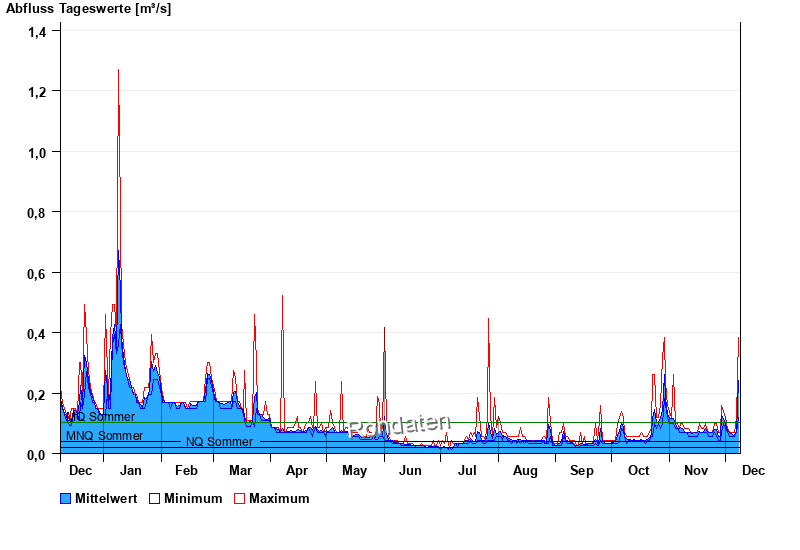Viewport: 800px width, 550px height.
Task: Click the 1,4 value on y-axis
Action: (37, 31)
